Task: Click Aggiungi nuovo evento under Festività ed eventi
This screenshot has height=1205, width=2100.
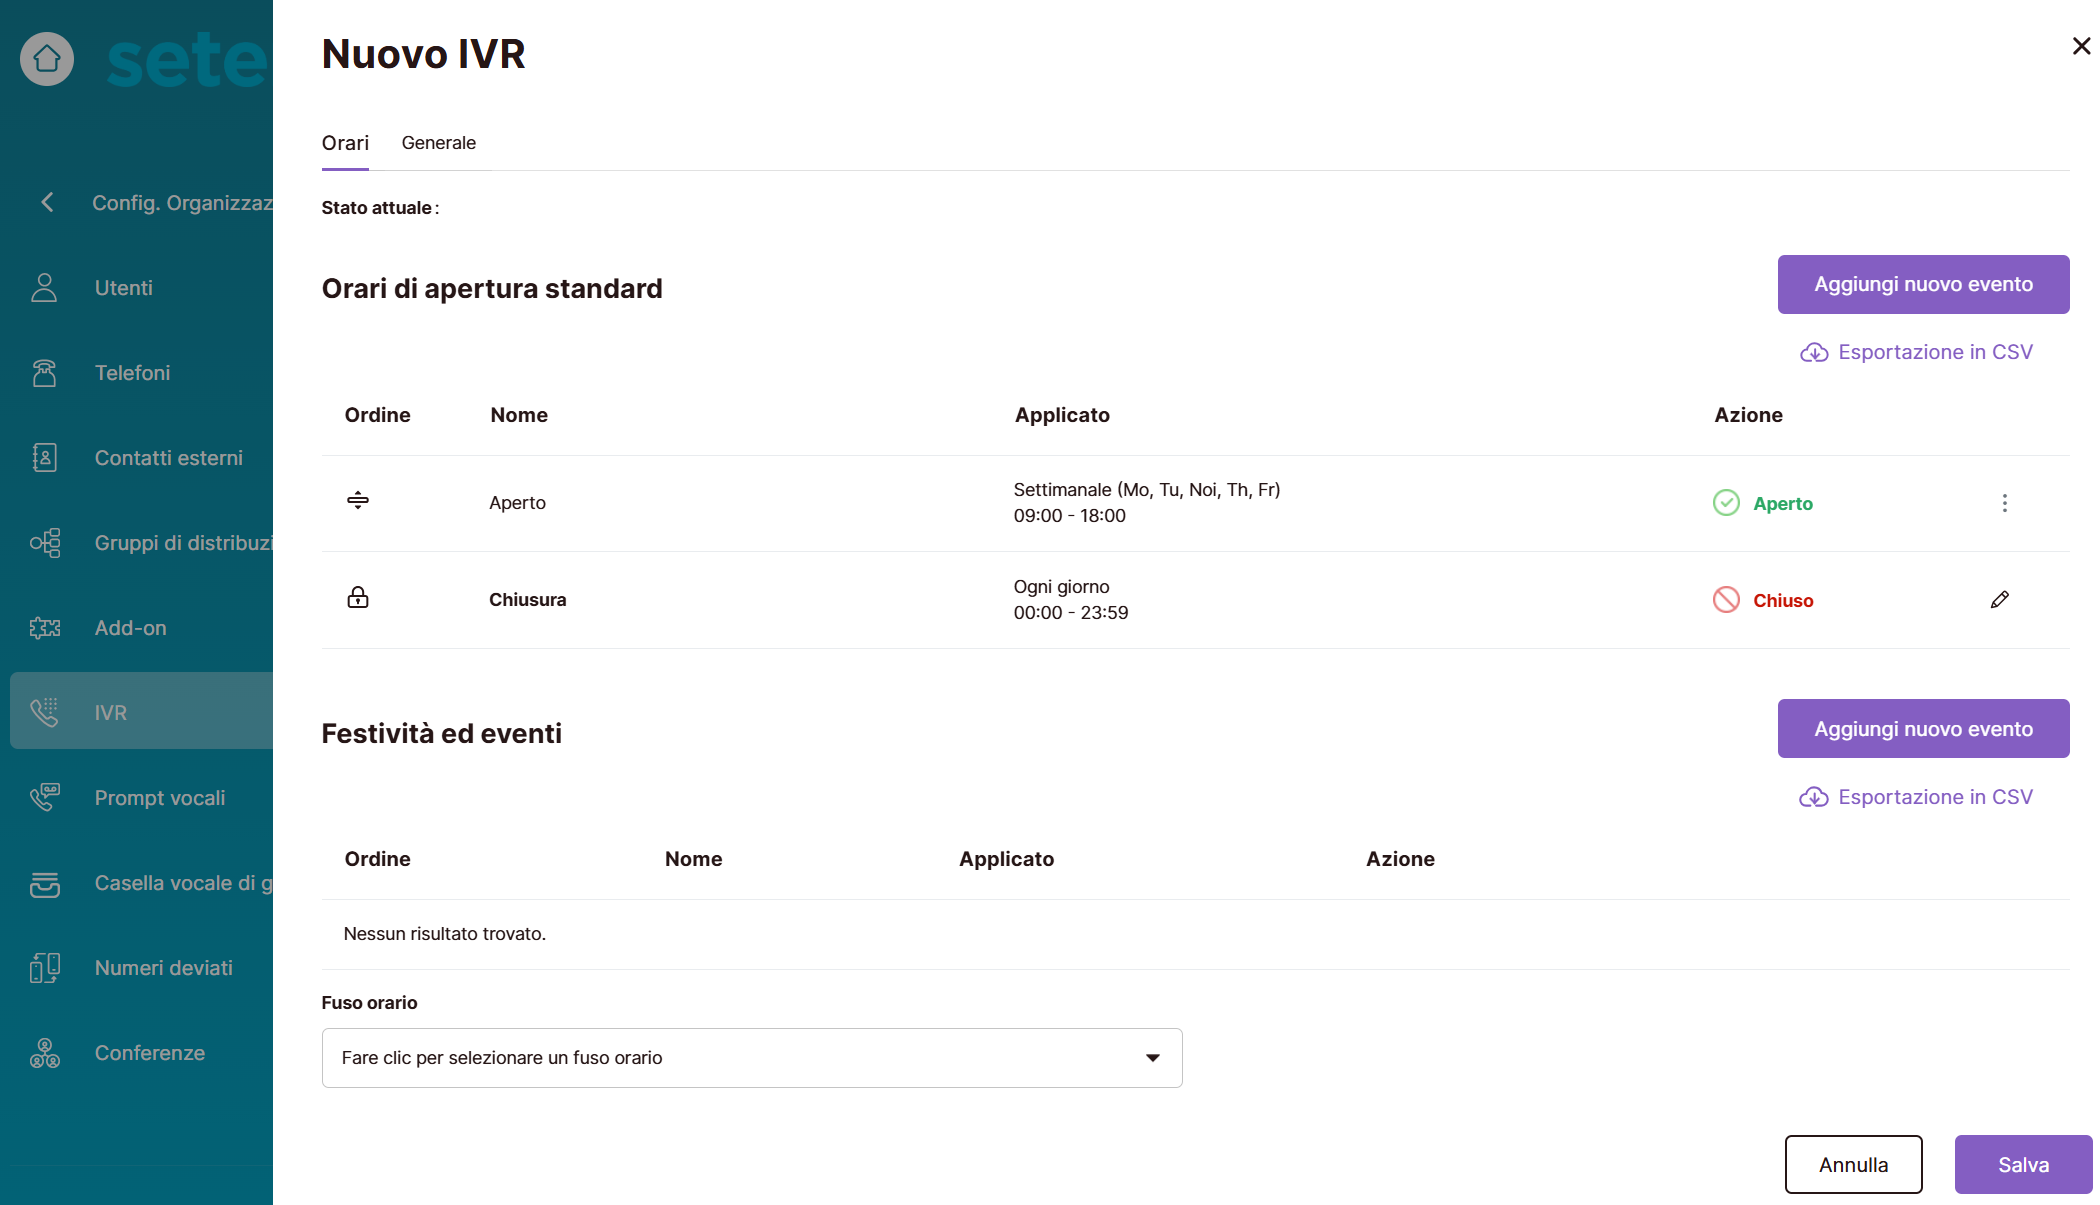Action: 1922,729
